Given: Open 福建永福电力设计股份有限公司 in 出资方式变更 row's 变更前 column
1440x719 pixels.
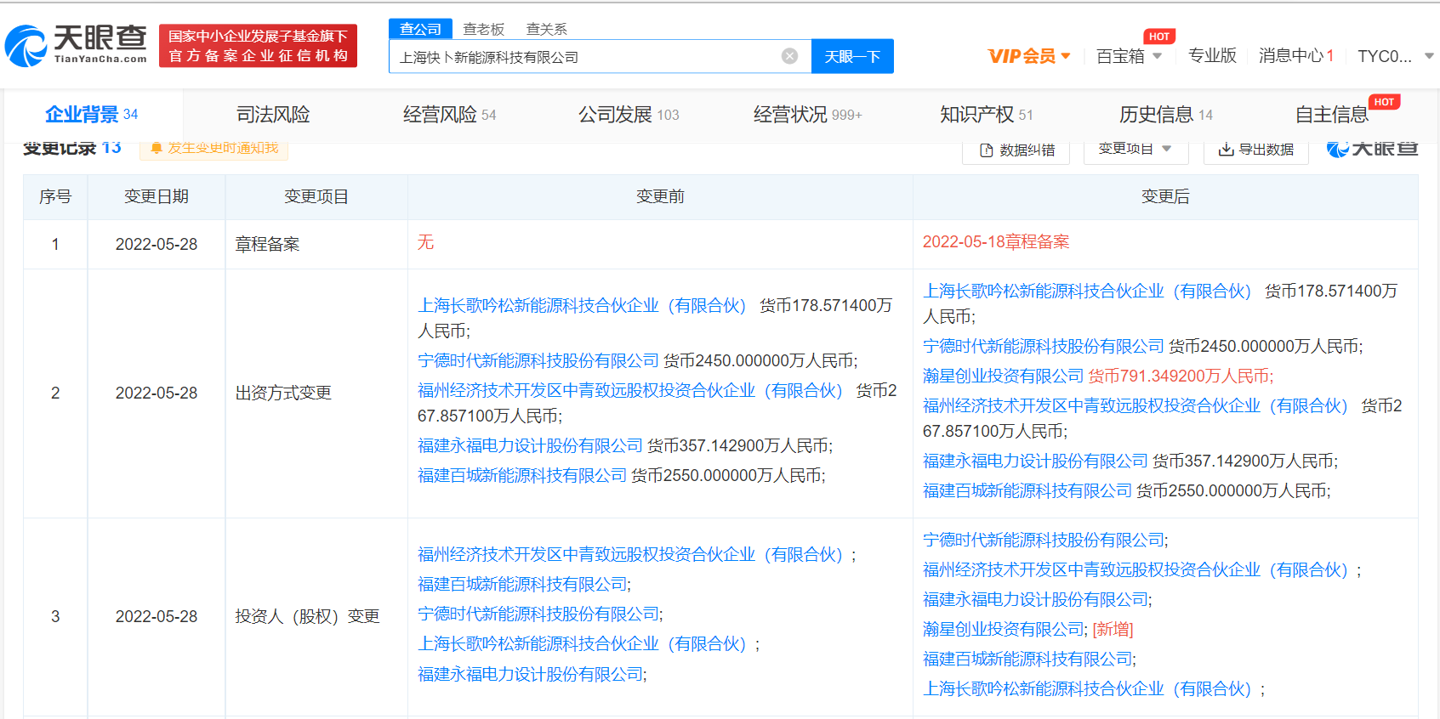Looking at the screenshot, I should click(x=531, y=445).
